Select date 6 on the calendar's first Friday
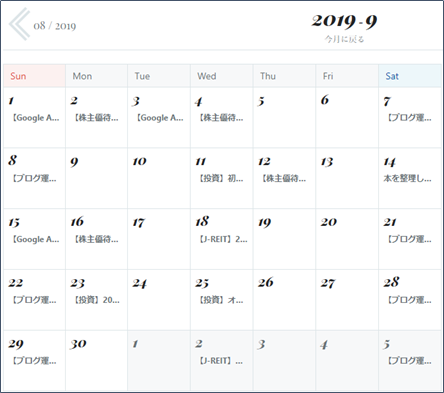Screen dimensions: 444x393 pyautogui.click(x=325, y=100)
